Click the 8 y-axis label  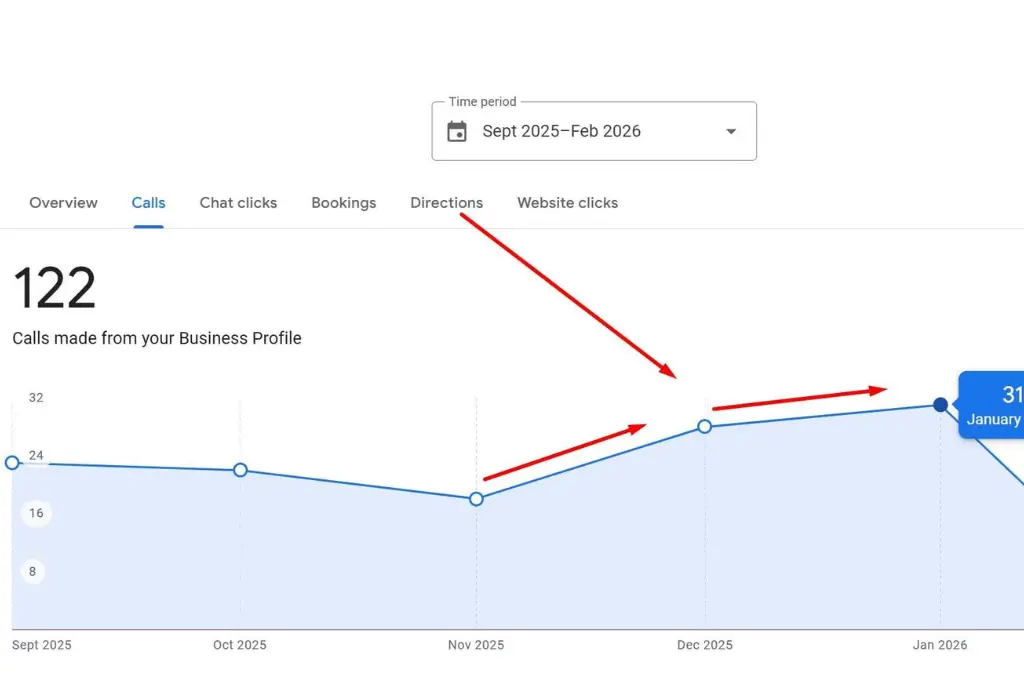click(x=34, y=571)
